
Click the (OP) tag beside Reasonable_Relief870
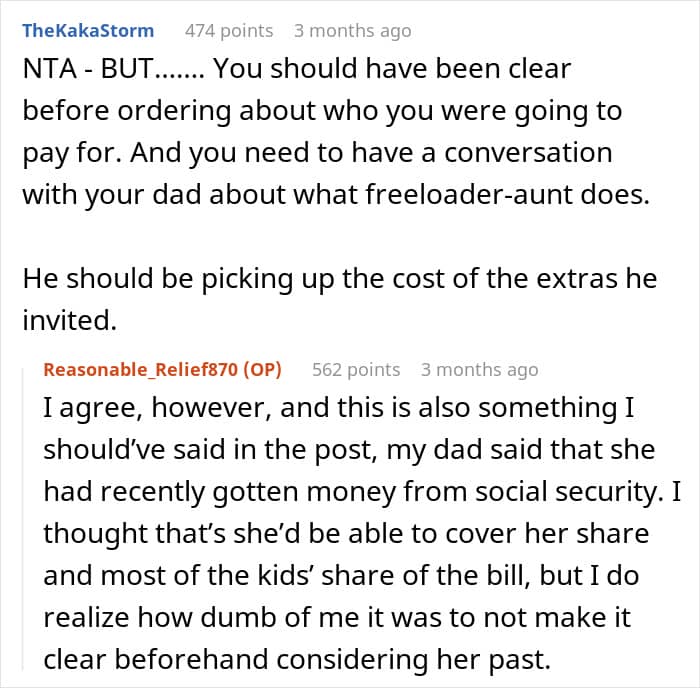262,370
